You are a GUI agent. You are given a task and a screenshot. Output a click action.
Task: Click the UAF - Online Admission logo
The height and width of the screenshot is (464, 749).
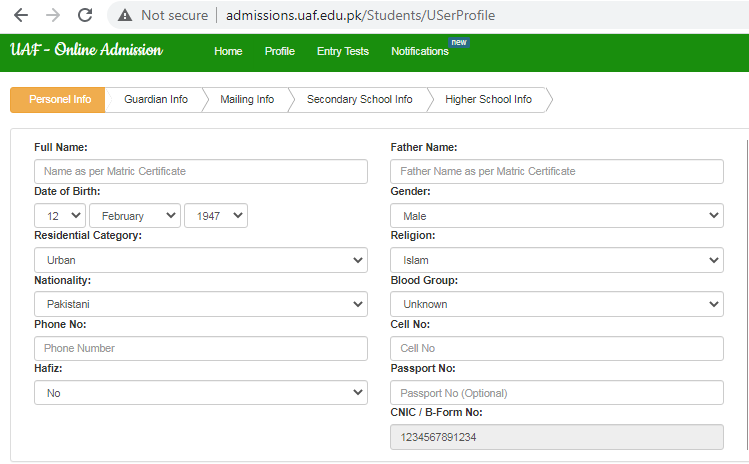86,50
